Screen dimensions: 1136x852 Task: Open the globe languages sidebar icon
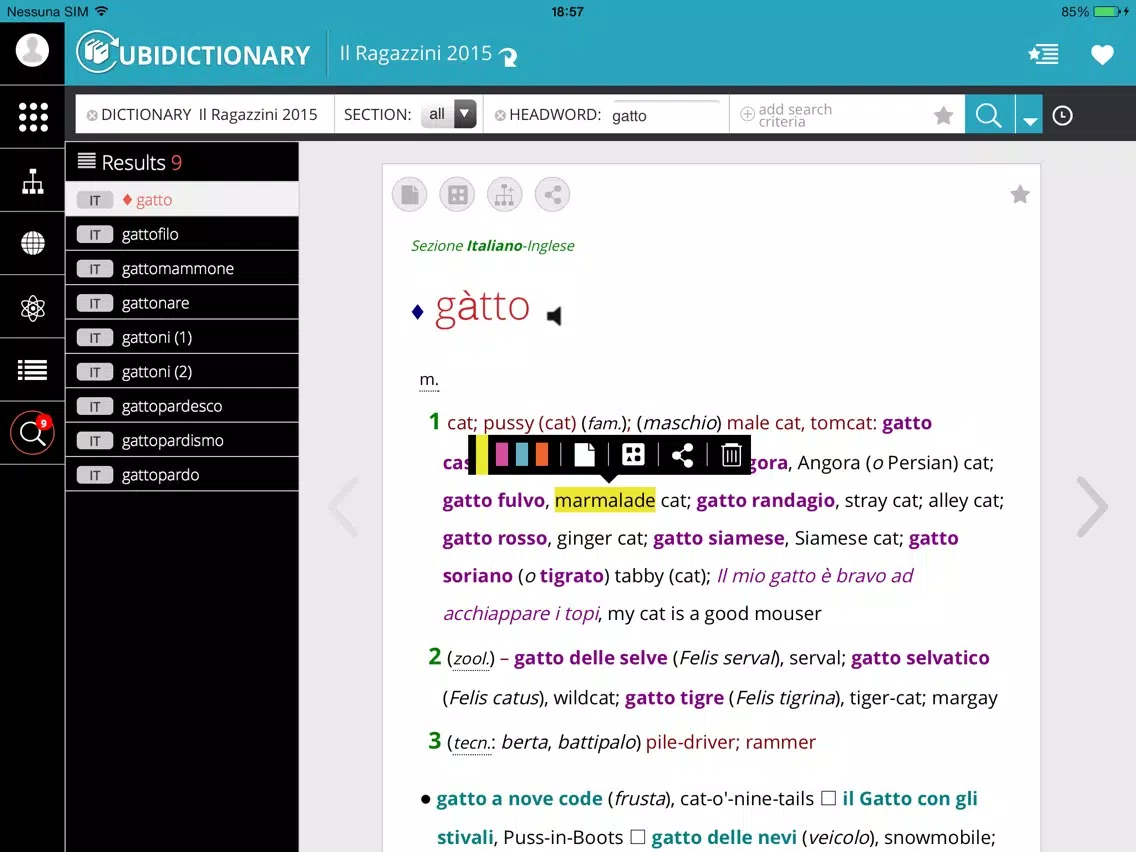33,243
